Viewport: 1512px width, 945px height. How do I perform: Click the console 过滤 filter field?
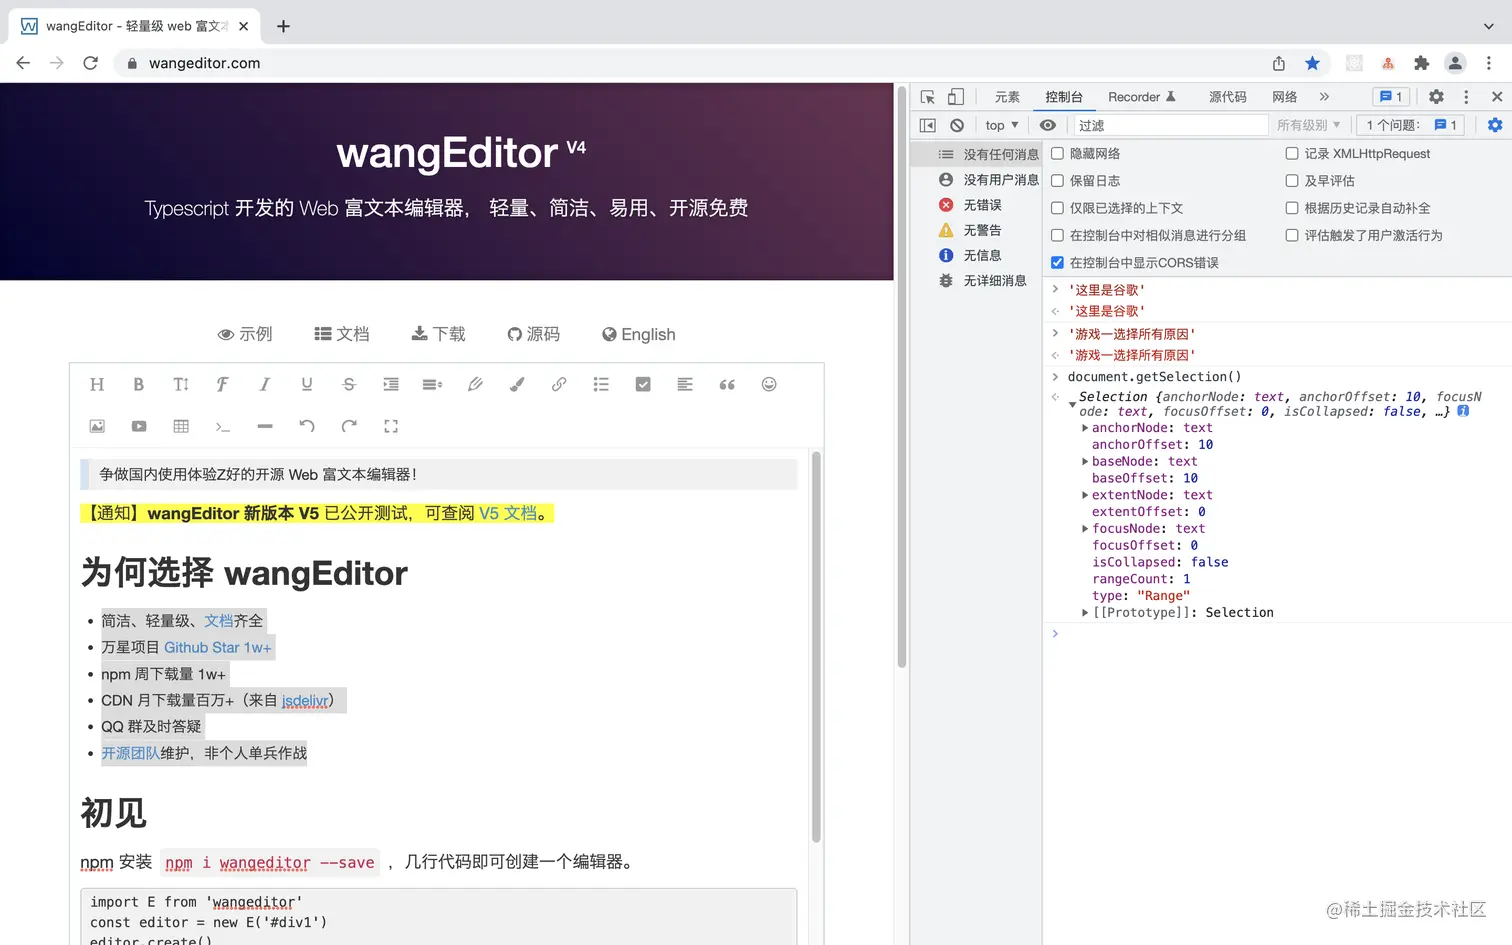(x=1170, y=125)
